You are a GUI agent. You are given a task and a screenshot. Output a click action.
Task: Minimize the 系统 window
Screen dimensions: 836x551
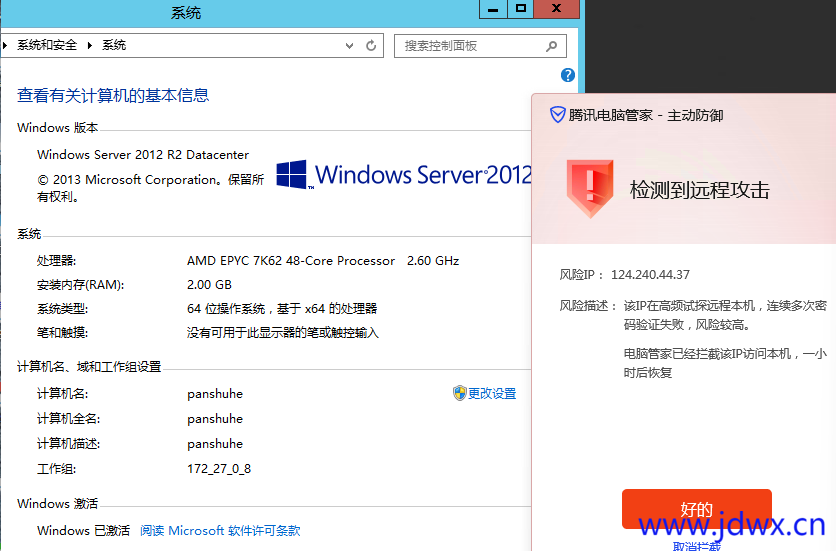tap(493, 9)
